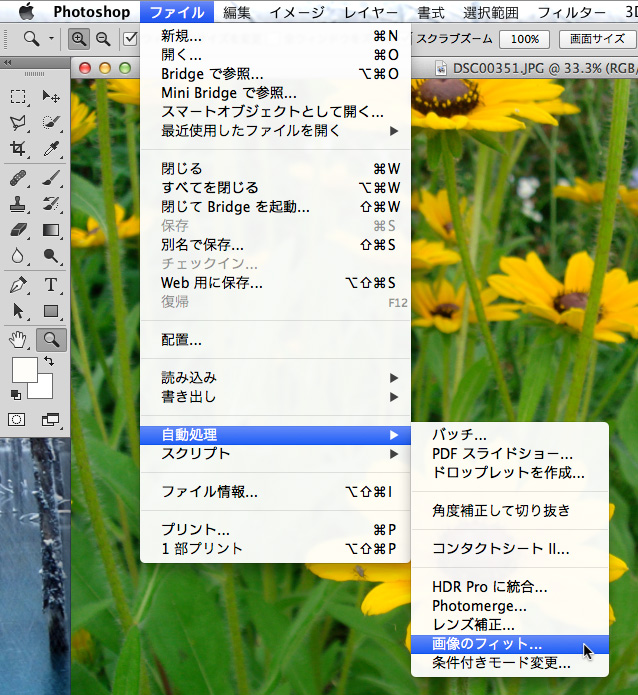Select the Hand tool
Viewport: 638px width, 695px height.
18,340
